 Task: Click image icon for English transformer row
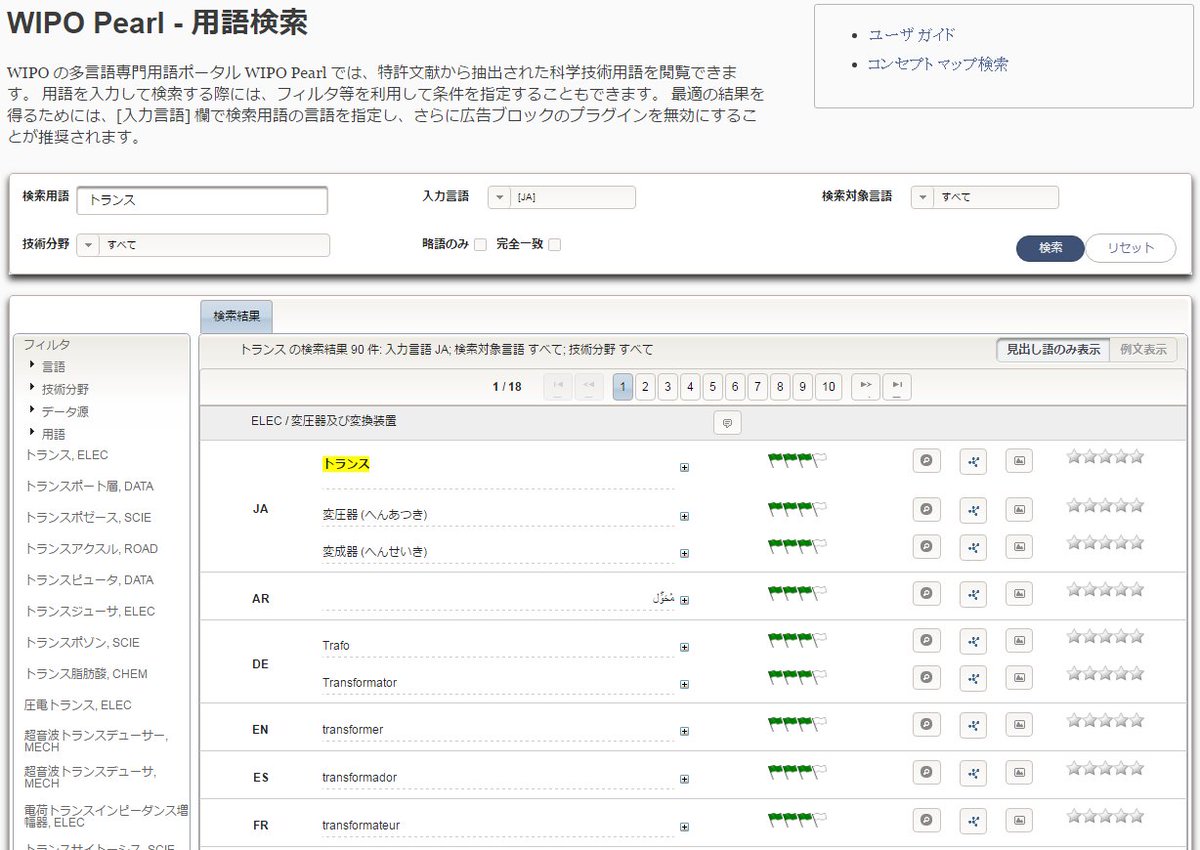click(1019, 725)
